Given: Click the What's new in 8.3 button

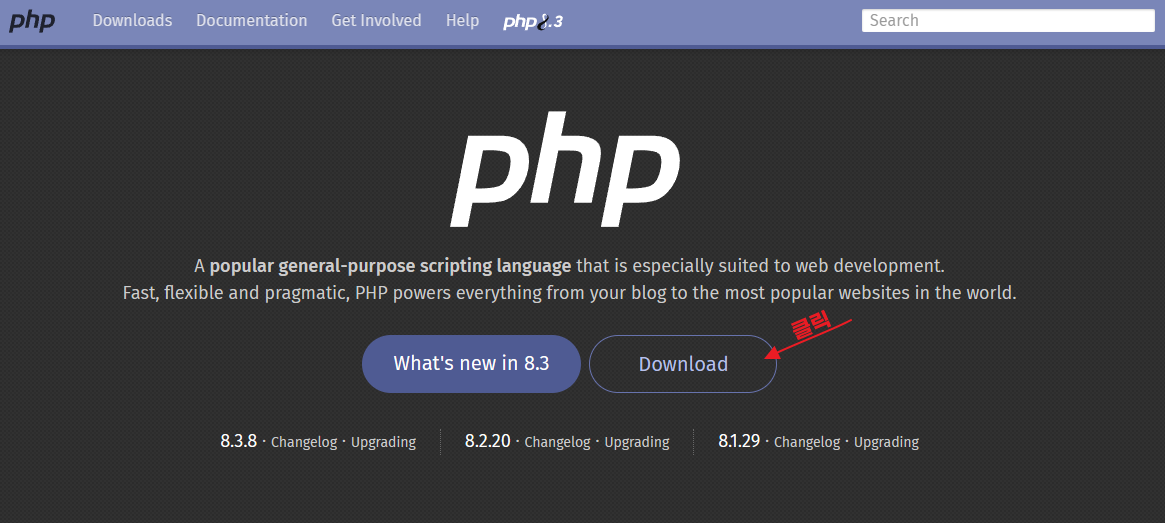Looking at the screenshot, I should [x=471, y=364].
